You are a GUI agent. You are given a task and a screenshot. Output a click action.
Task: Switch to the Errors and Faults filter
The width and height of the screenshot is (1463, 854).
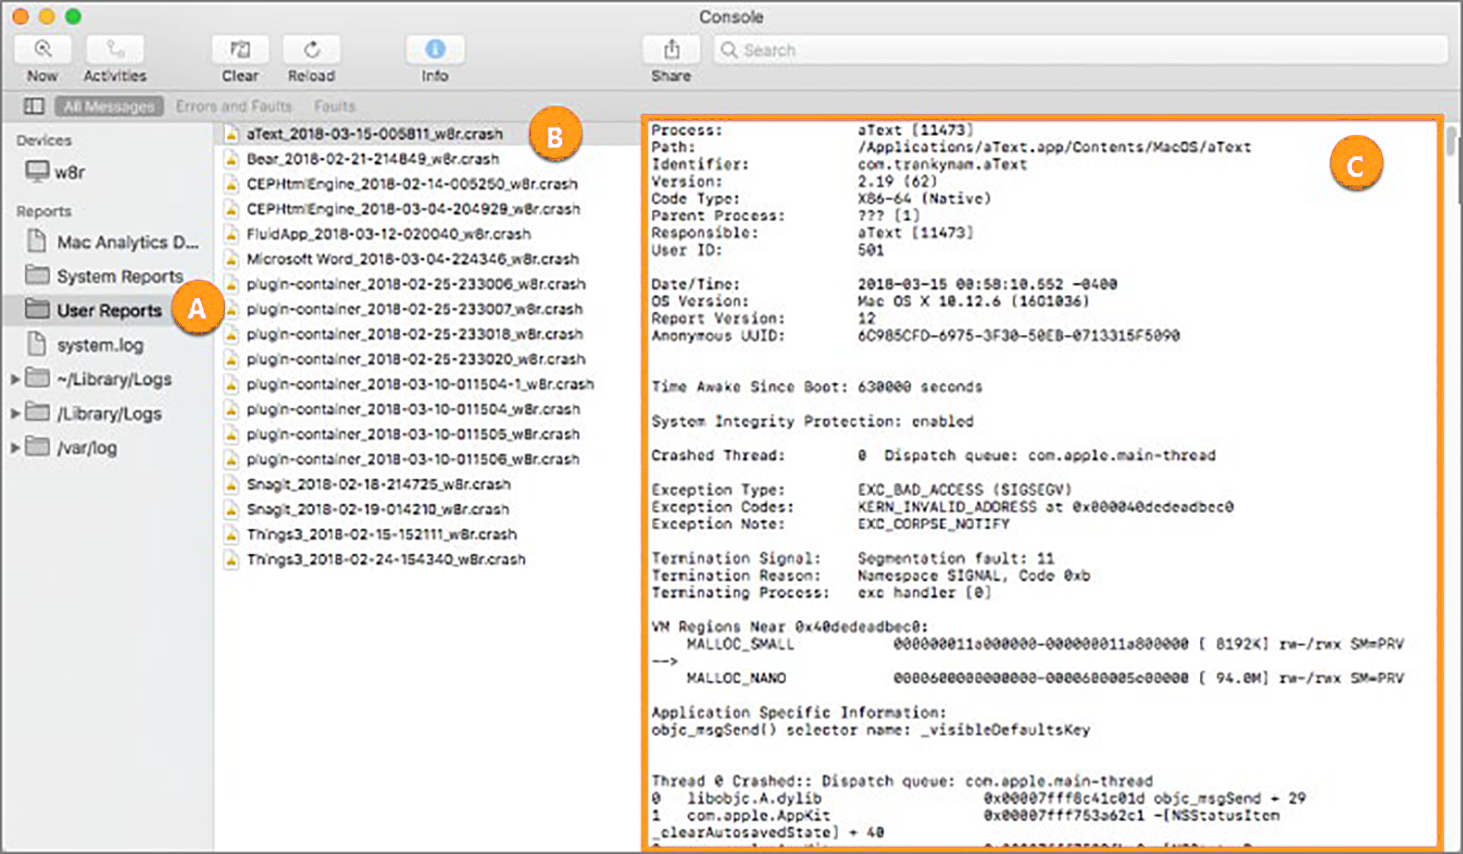pos(234,106)
